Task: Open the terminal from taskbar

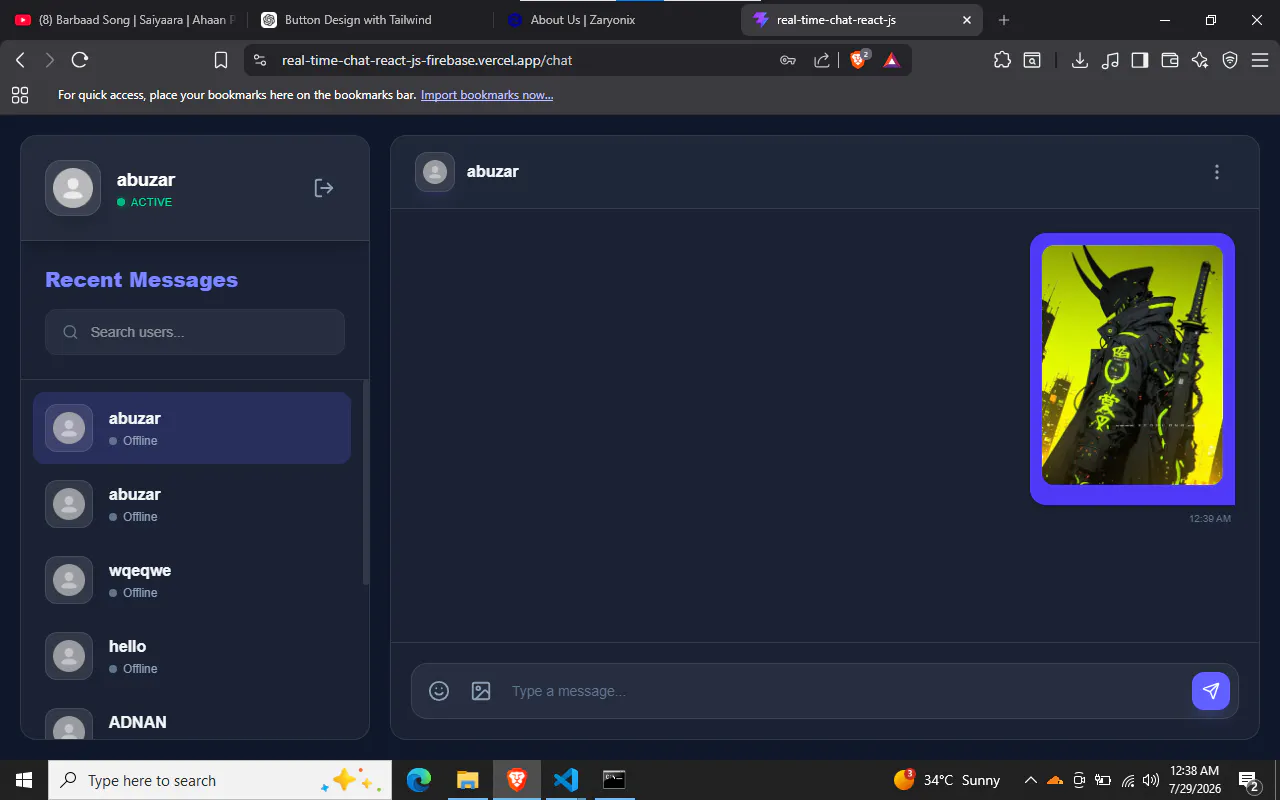Action: tap(614, 780)
